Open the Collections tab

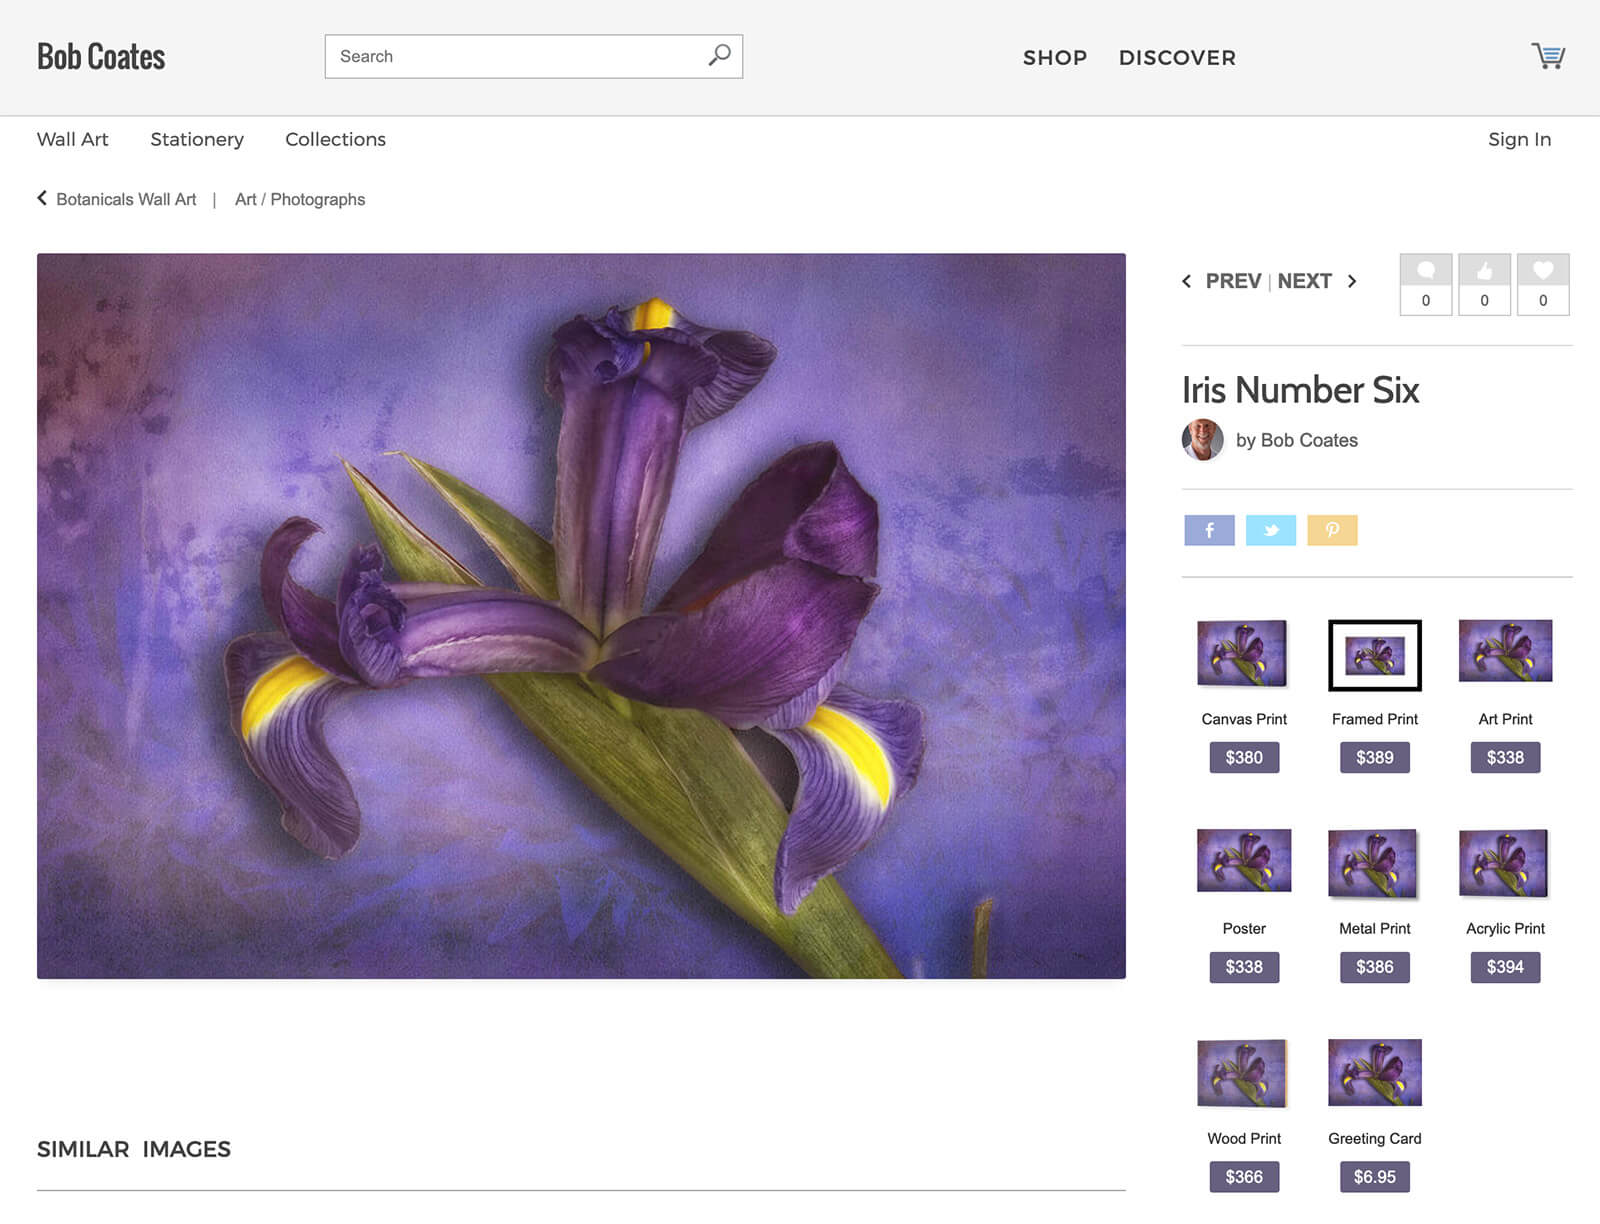[335, 139]
